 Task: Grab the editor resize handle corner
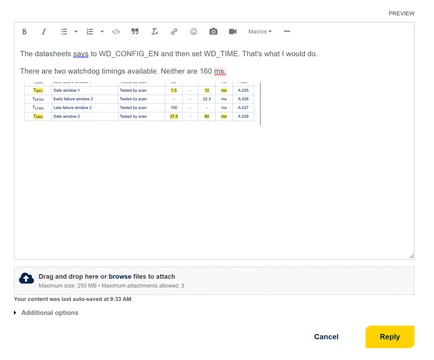click(412, 256)
